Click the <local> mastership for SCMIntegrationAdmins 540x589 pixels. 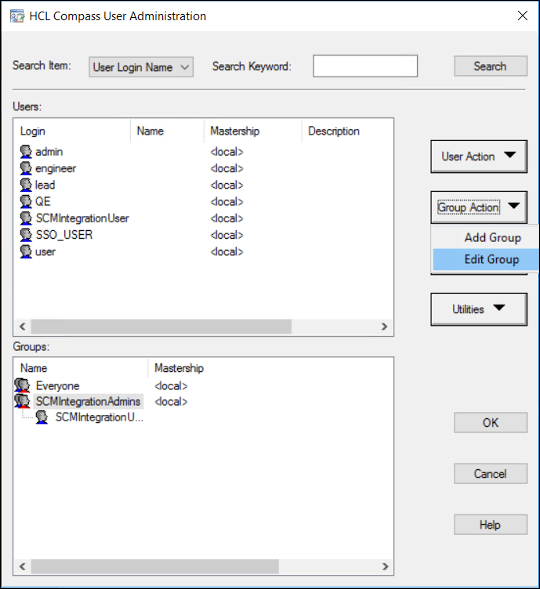pyautogui.click(x=171, y=402)
